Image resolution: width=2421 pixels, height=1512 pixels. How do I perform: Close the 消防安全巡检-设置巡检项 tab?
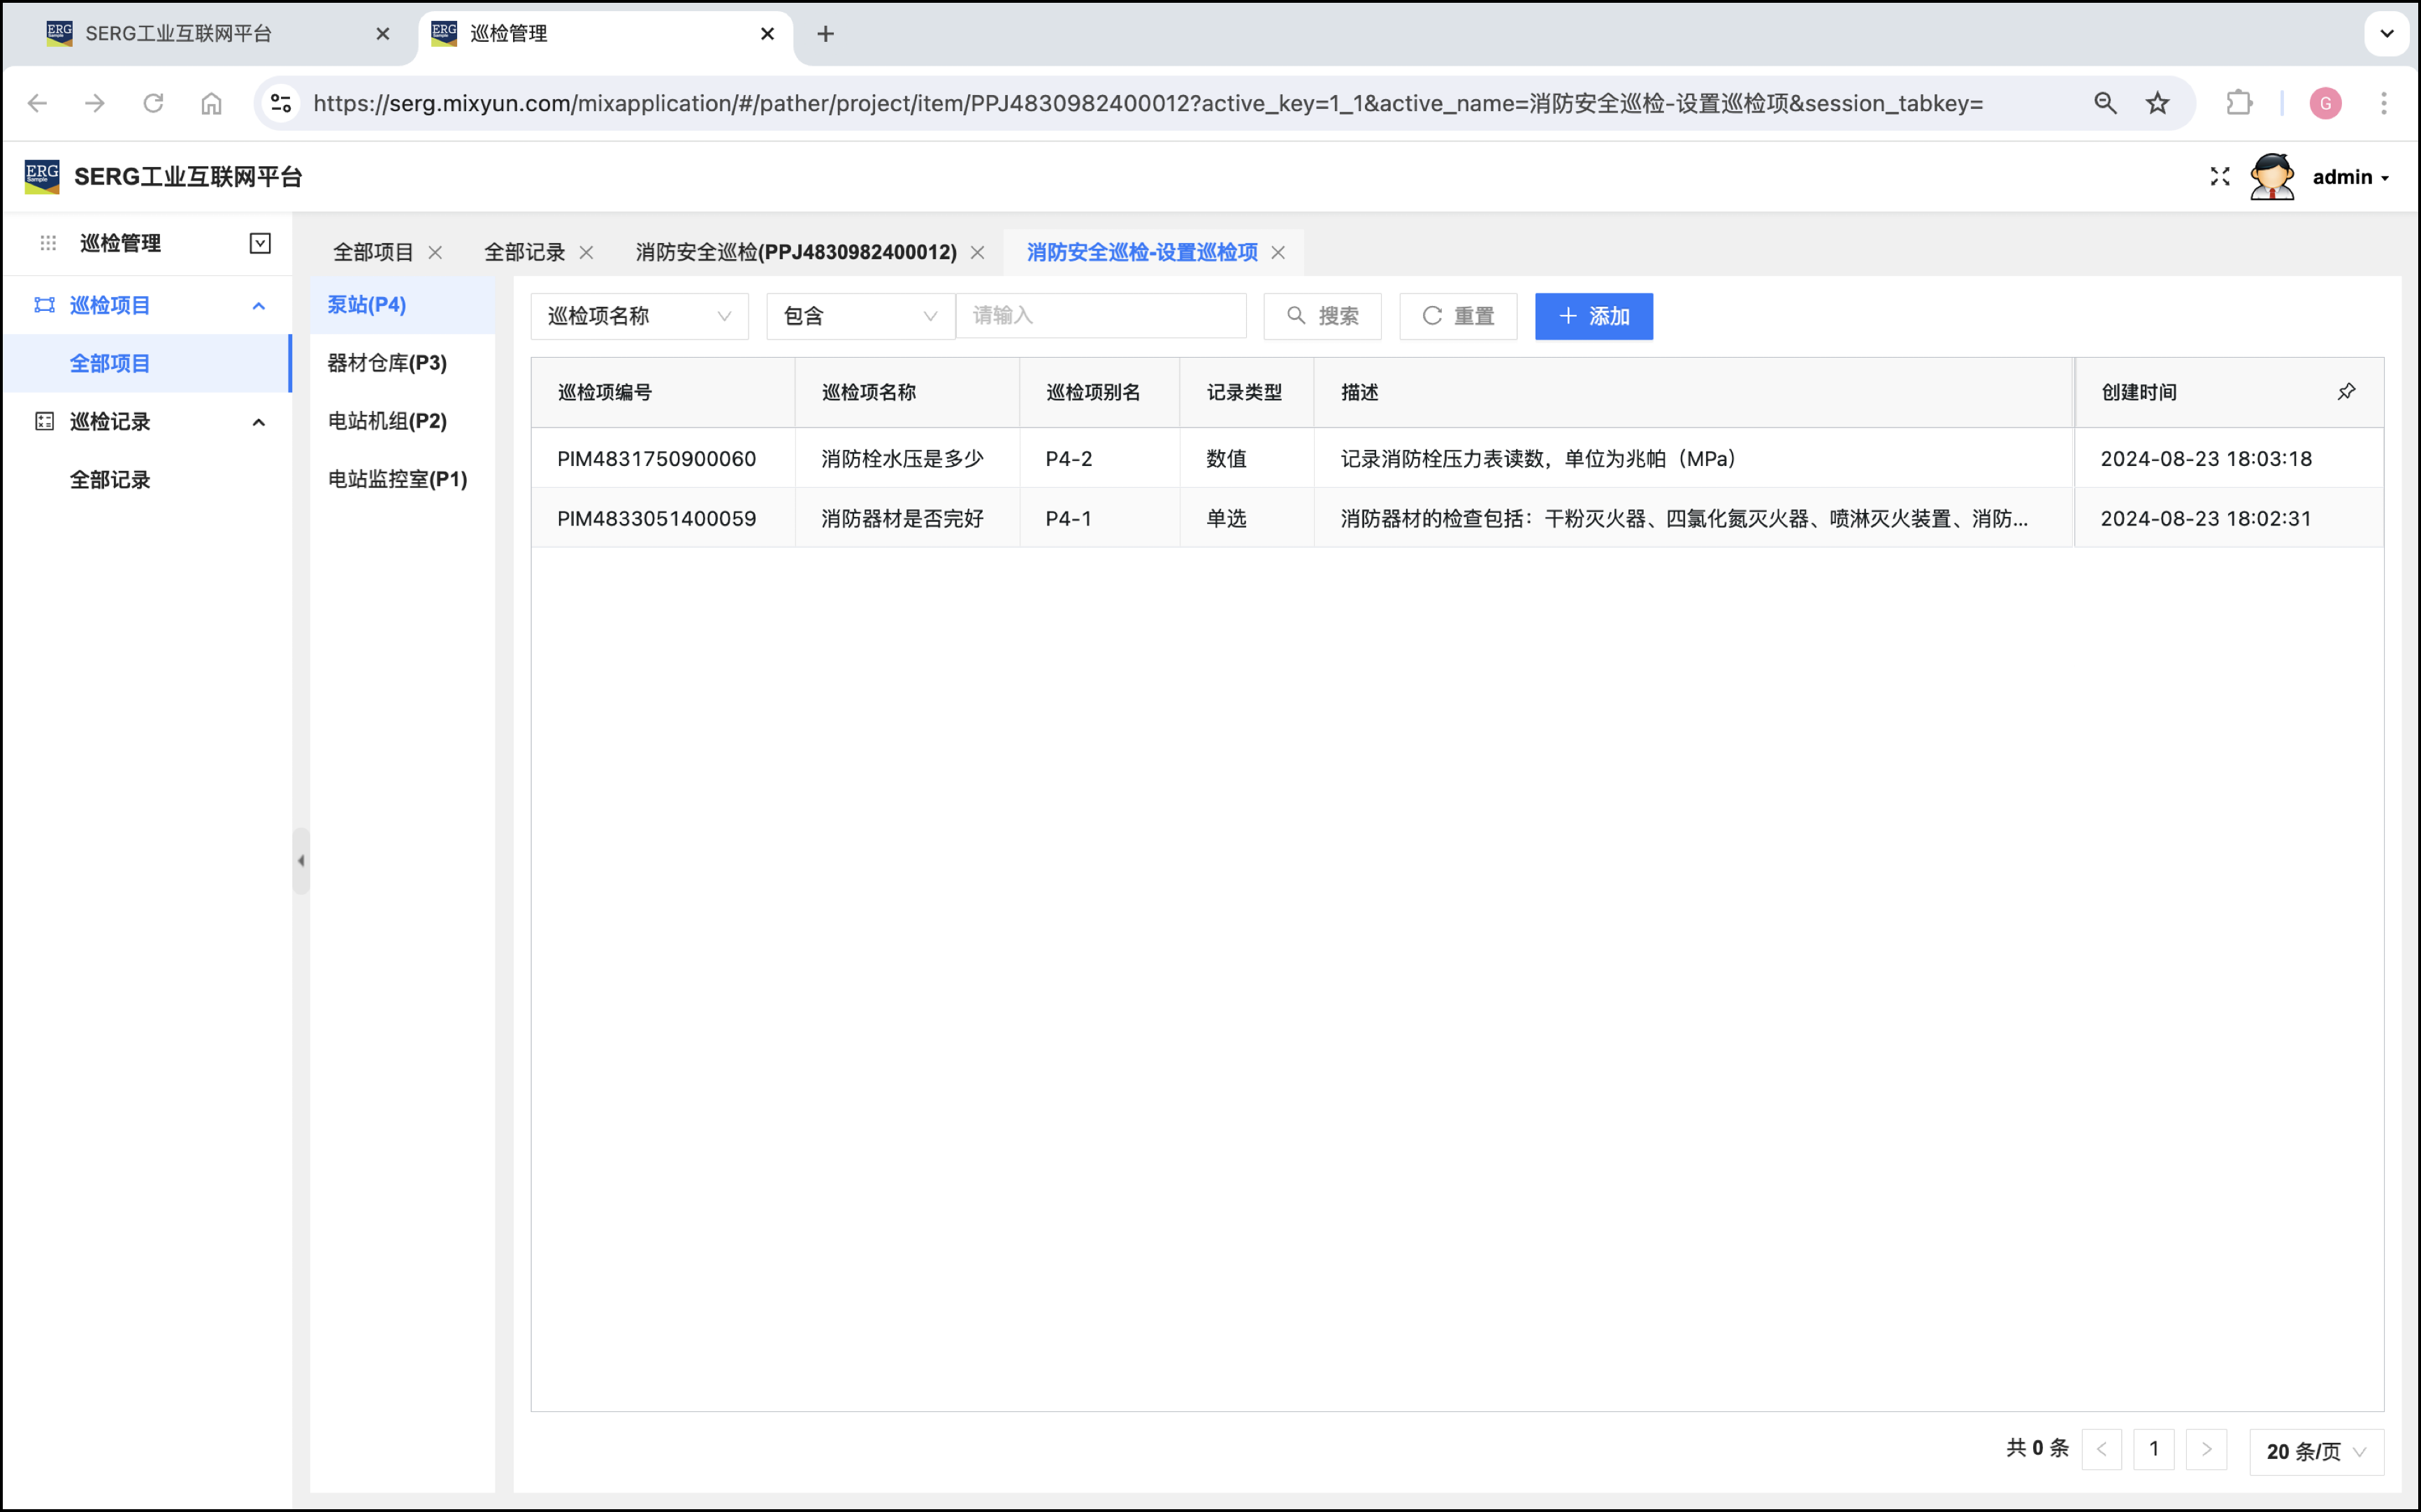[1278, 253]
